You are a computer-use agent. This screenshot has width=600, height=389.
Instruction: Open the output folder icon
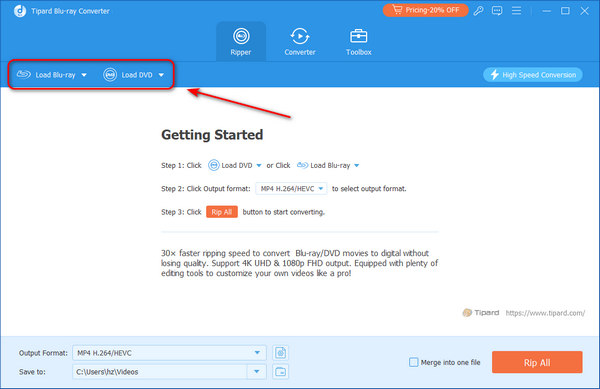point(280,371)
